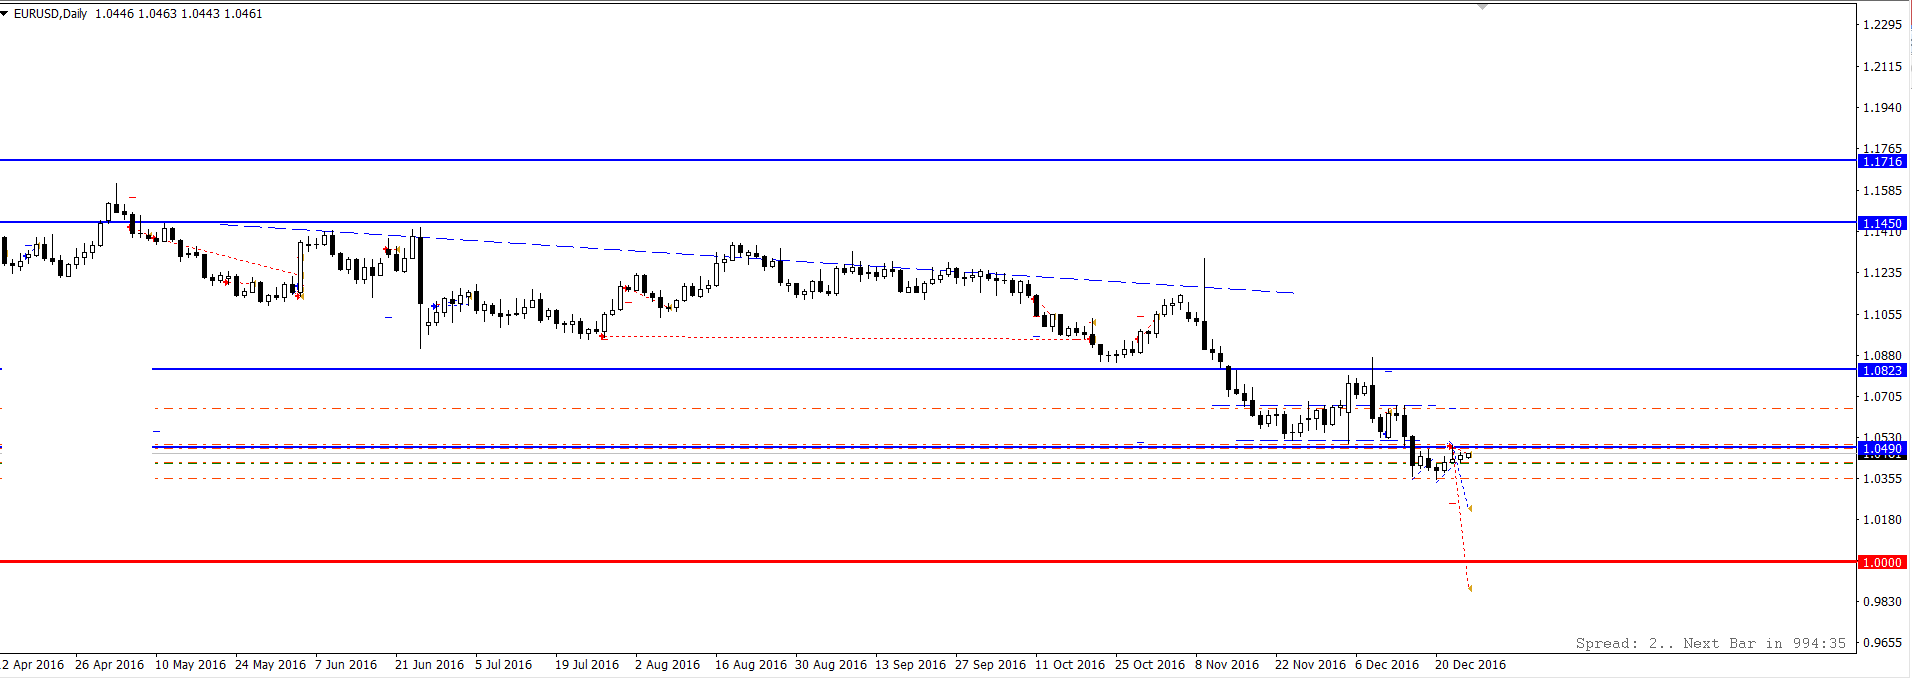Click the 13 Sep 2016 date label
Viewport: 1912px width, 678px height.
click(x=911, y=665)
